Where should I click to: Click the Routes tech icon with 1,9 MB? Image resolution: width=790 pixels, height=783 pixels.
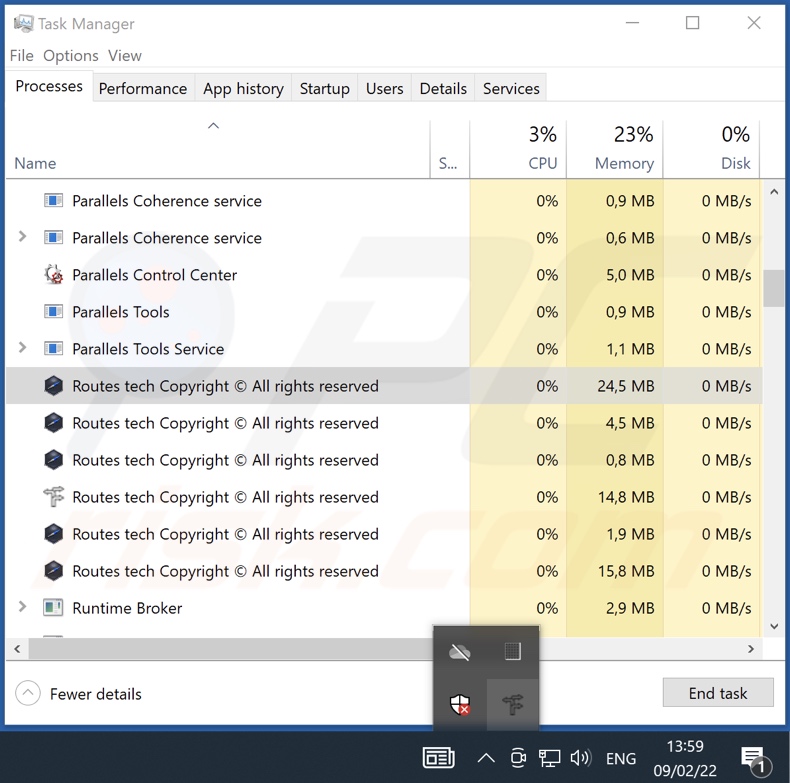coord(53,534)
